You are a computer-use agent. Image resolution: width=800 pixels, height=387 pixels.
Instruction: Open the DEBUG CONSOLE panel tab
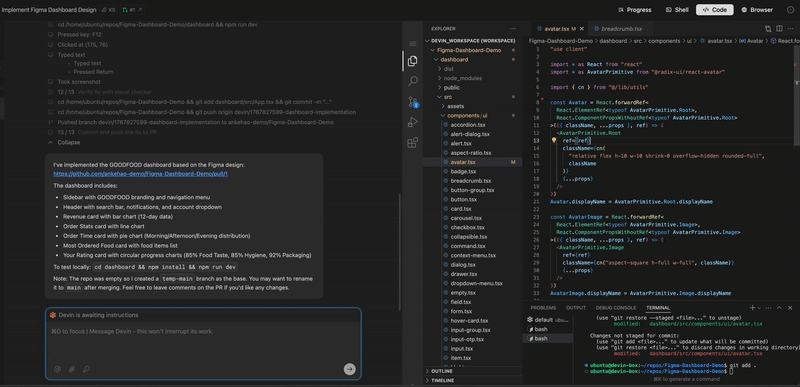click(x=616, y=307)
